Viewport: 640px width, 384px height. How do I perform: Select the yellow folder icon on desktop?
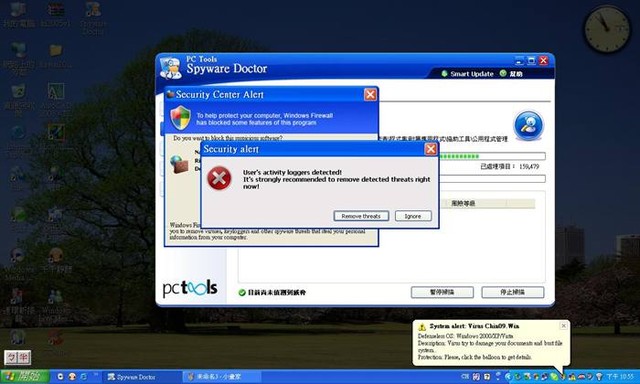pos(55,55)
